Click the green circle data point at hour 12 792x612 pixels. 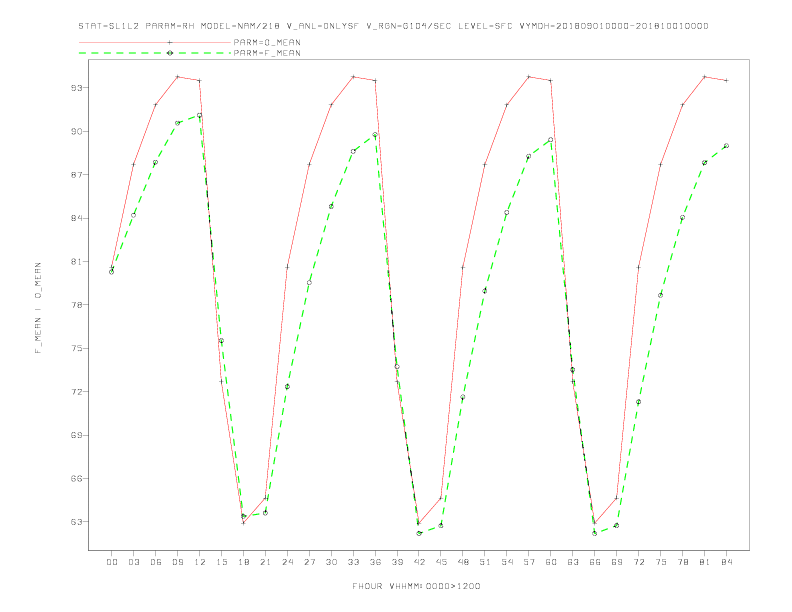[x=200, y=116]
